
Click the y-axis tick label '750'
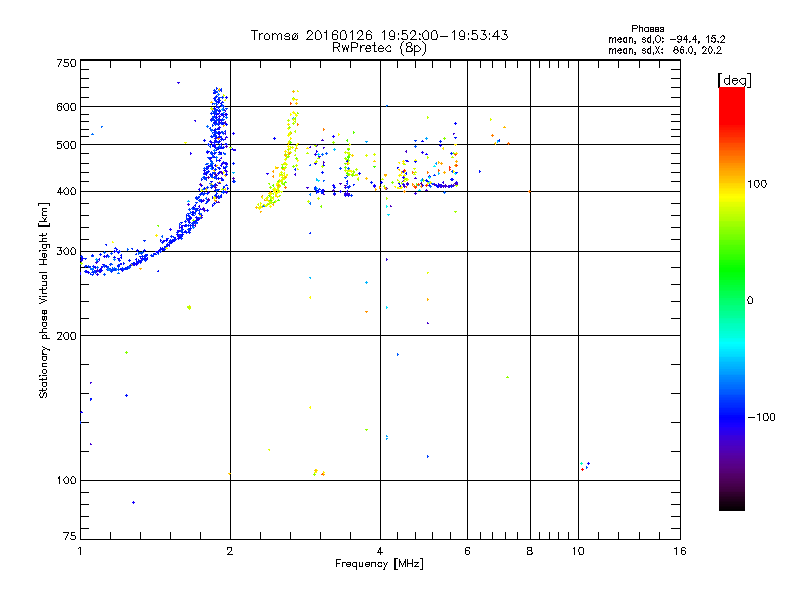point(66,63)
